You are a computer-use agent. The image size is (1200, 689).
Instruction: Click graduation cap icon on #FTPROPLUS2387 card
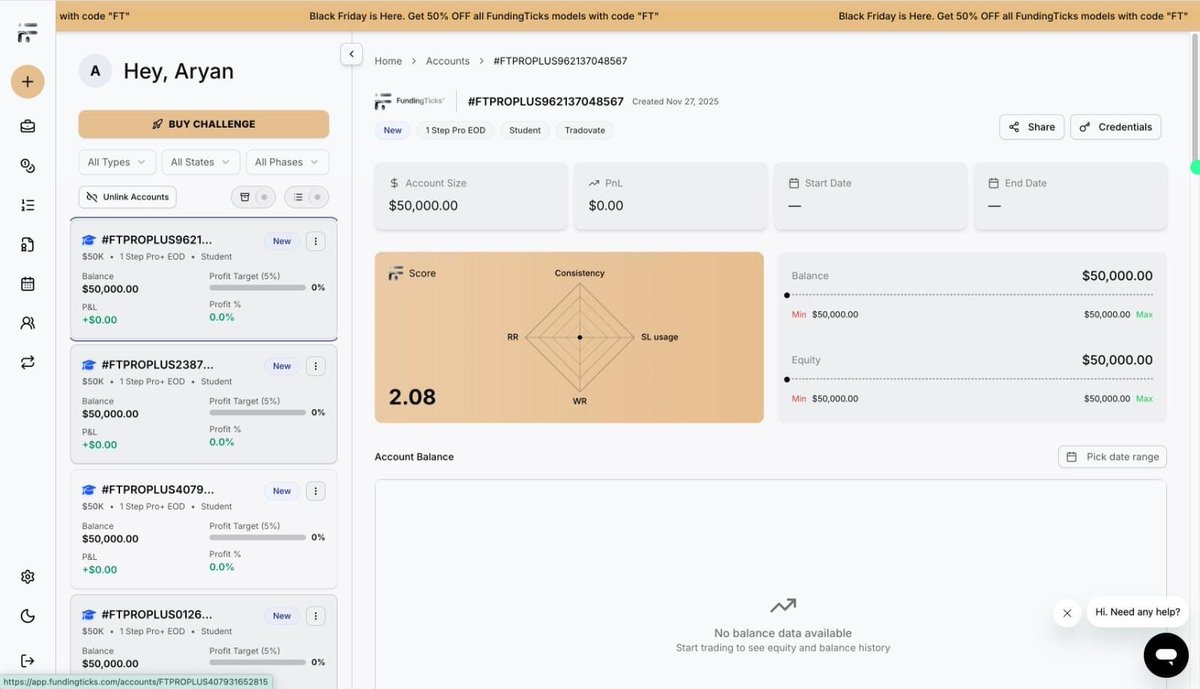(89, 365)
